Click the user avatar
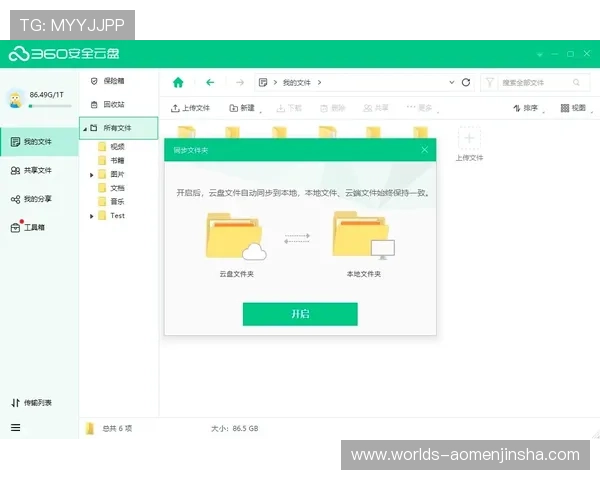The image size is (600, 480). tap(15, 100)
